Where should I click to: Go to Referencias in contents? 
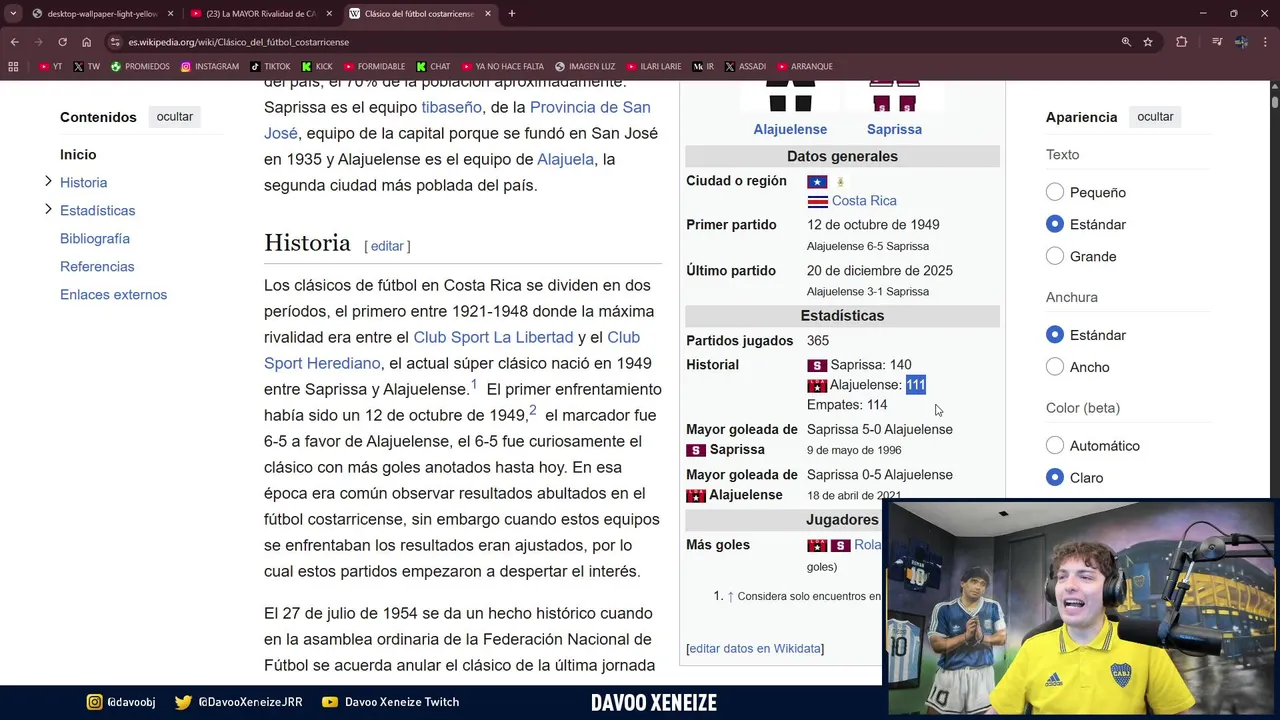coord(97,266)
